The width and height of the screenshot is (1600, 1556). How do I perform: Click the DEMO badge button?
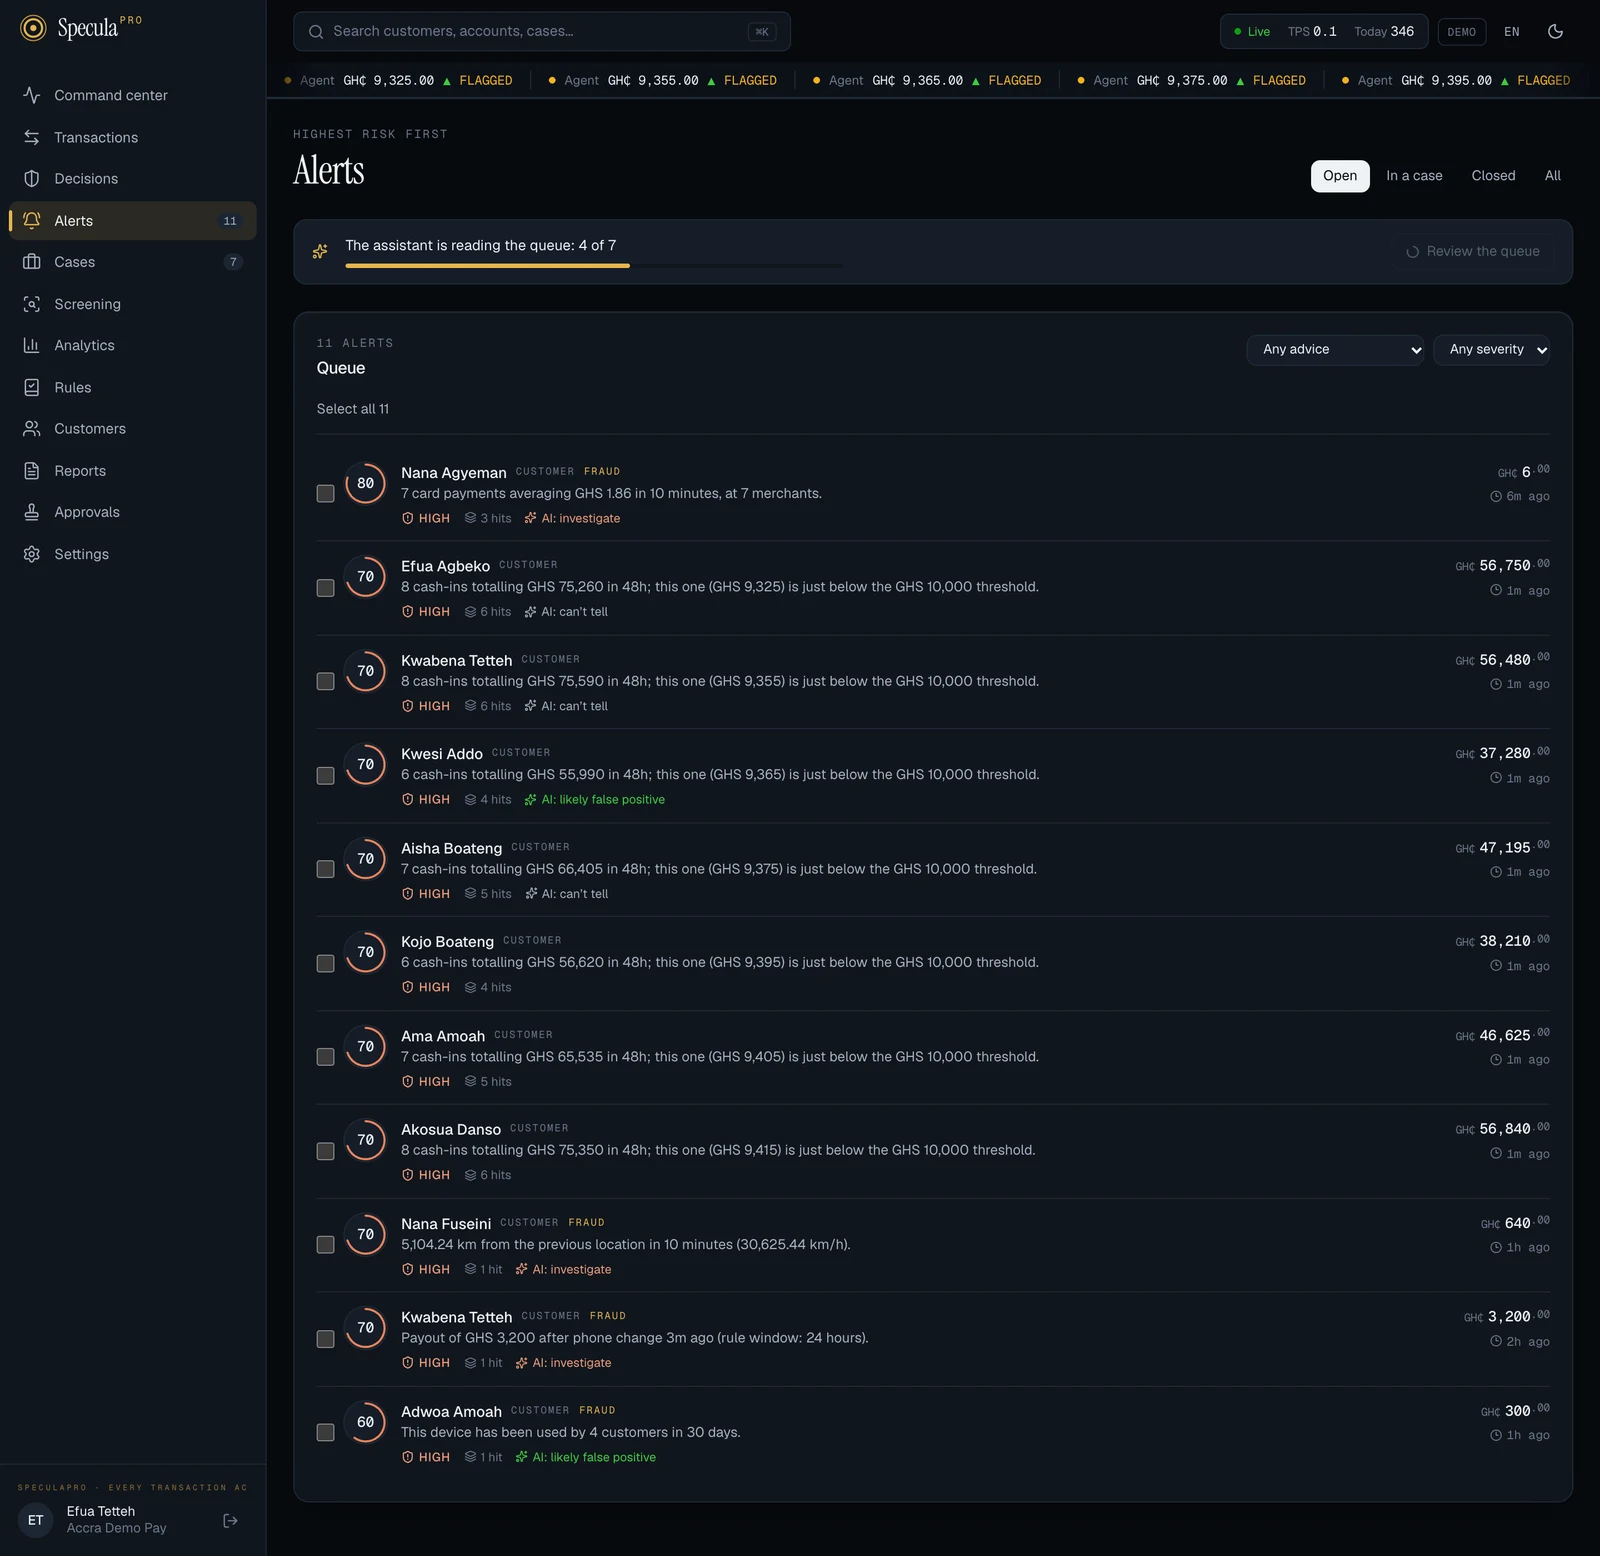(1461, 32)
